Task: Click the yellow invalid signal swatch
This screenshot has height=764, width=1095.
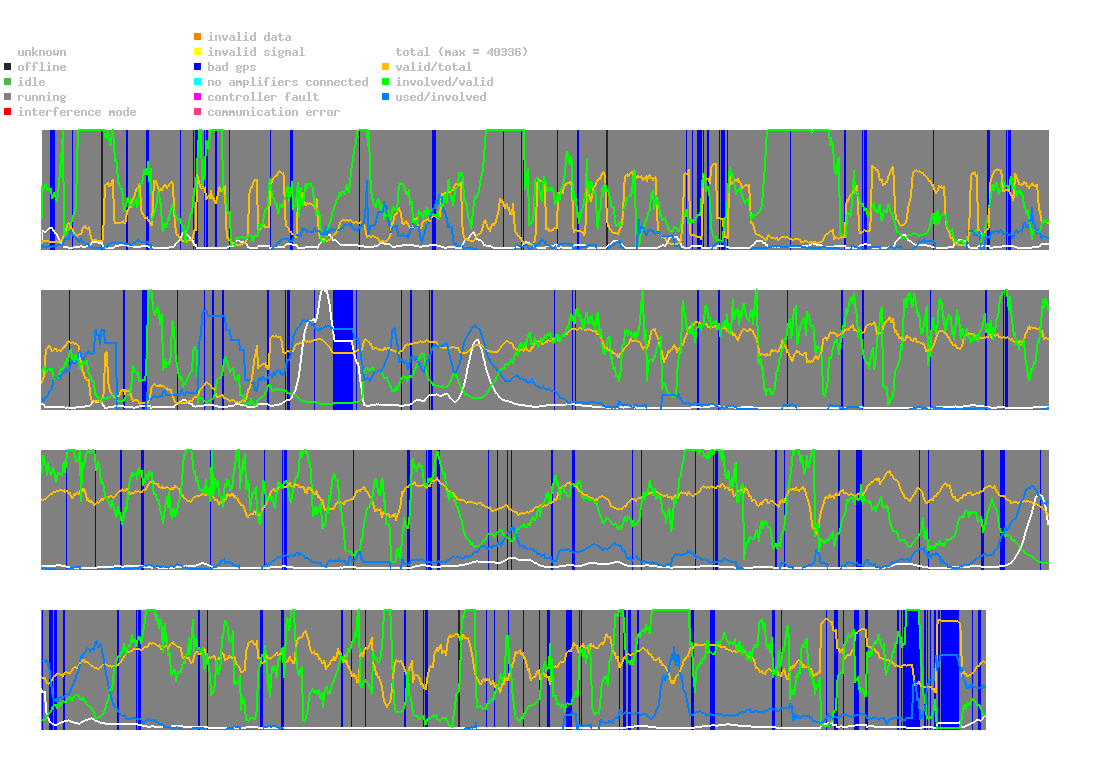Action: coord(198,52)
